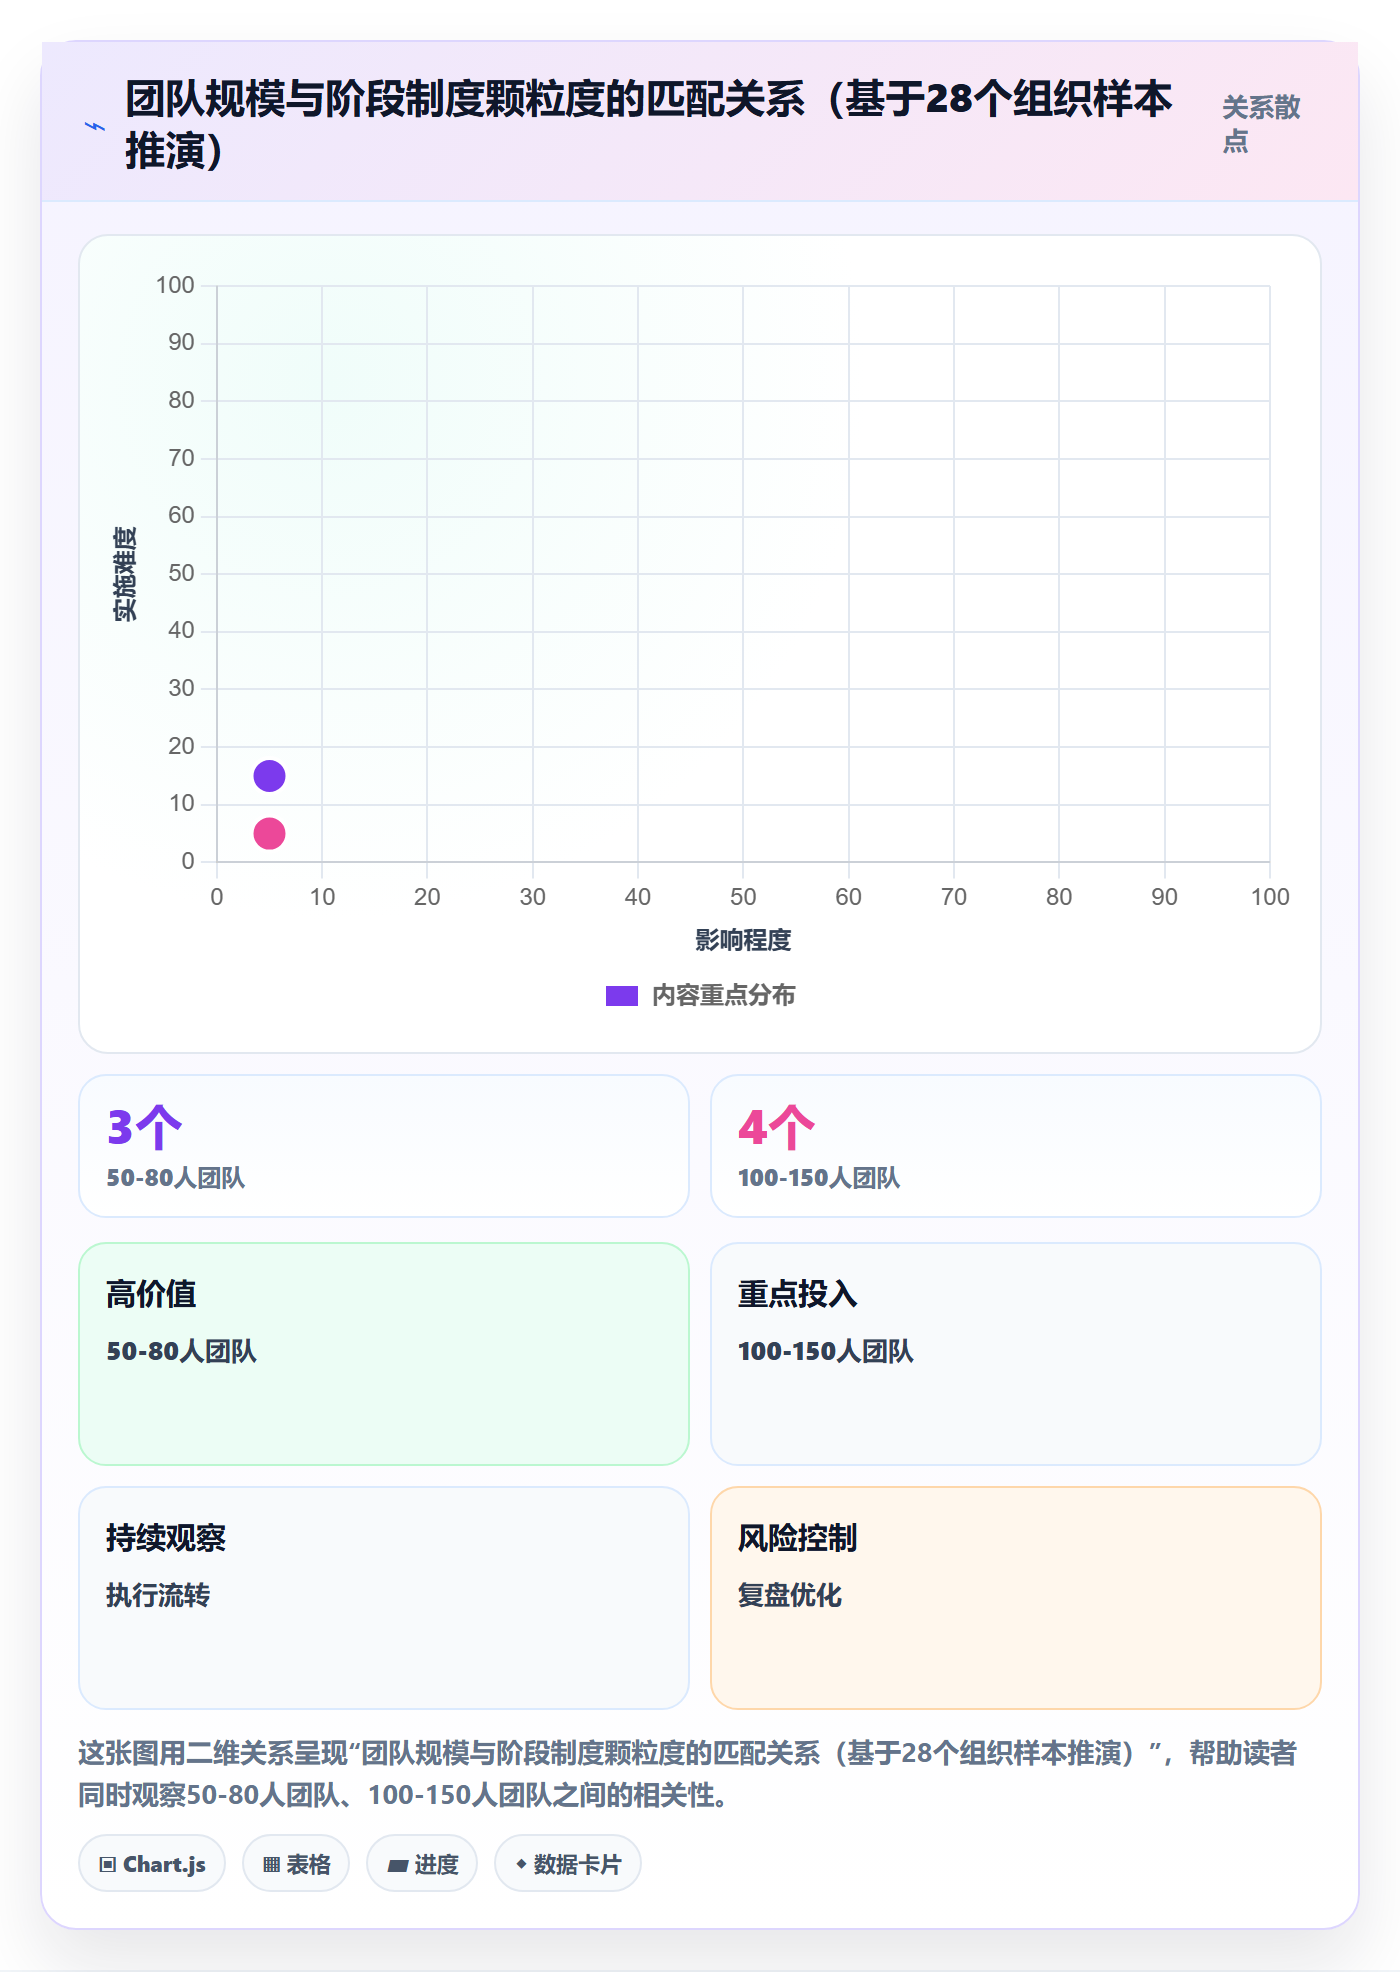
Task: Click the 复盘优化 text in 风险控制 card
Action: point(790,1595)
